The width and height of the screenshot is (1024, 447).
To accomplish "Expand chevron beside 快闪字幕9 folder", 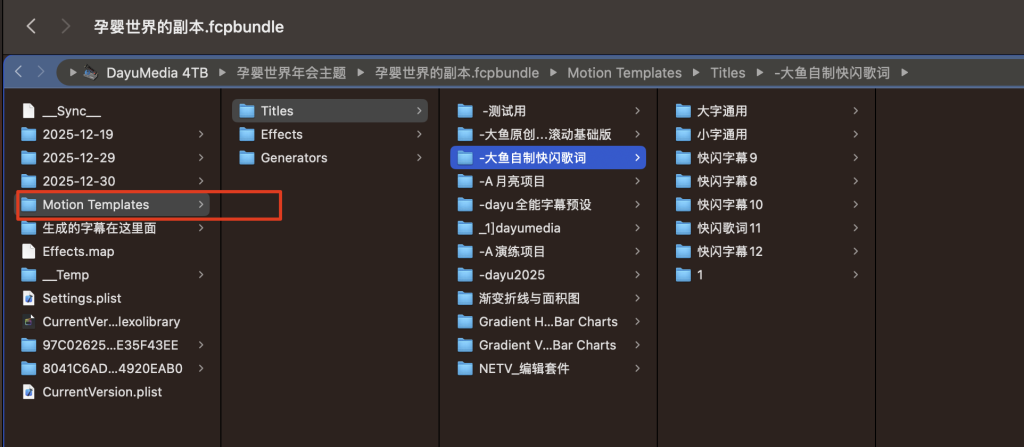I will click(855, 158).
